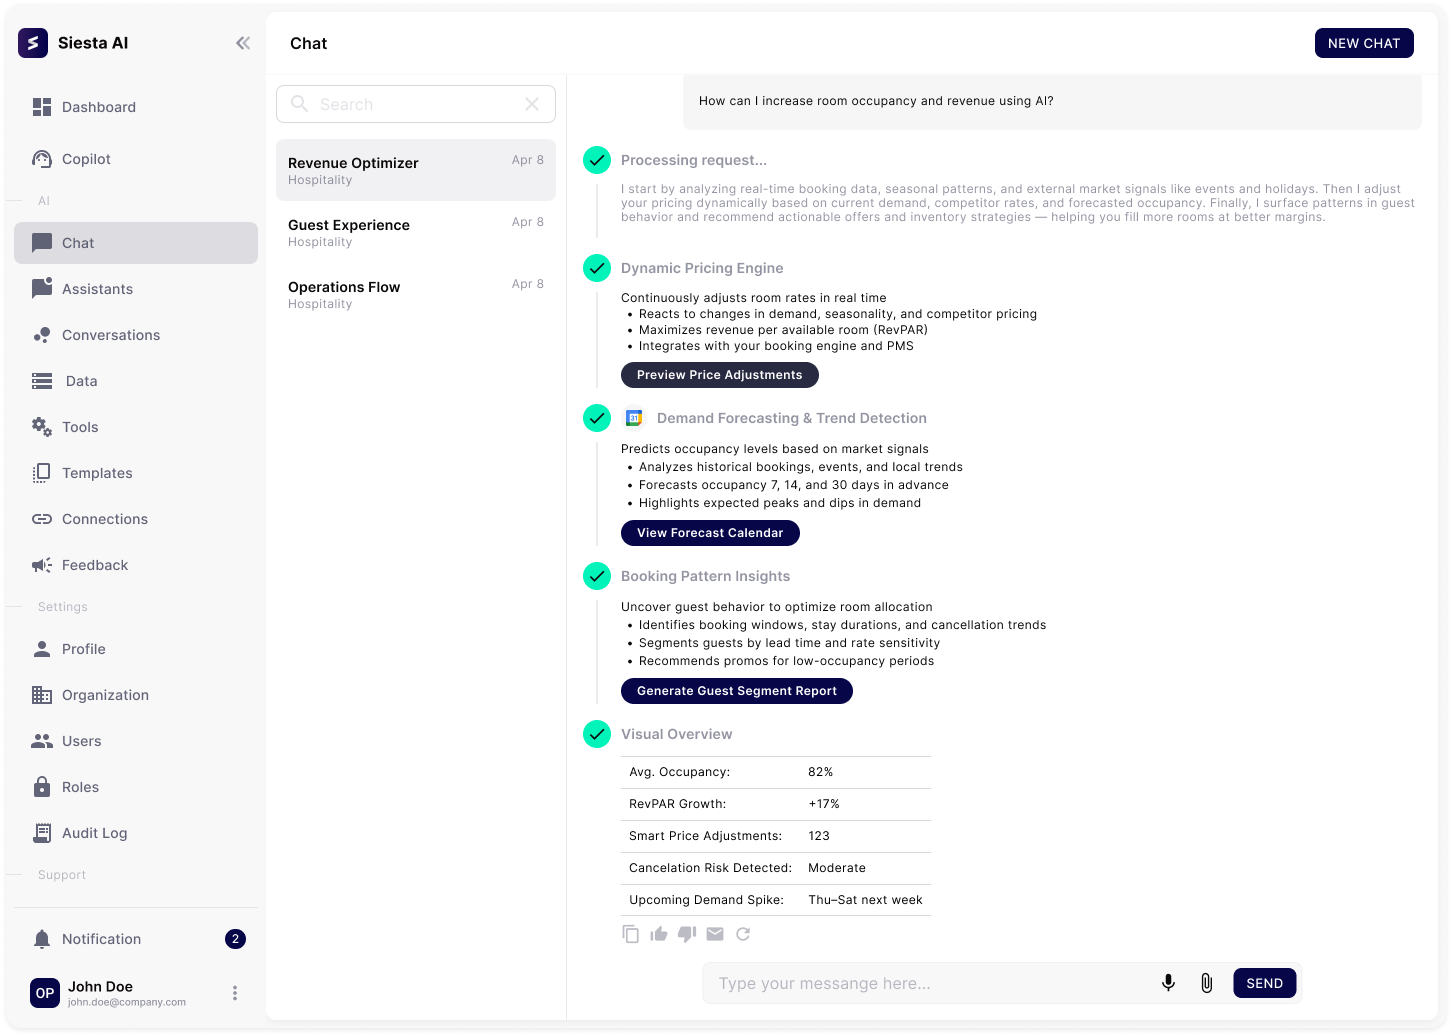Click the email response icon
Screen dimensions: 1452x1036
coord(714,934)
